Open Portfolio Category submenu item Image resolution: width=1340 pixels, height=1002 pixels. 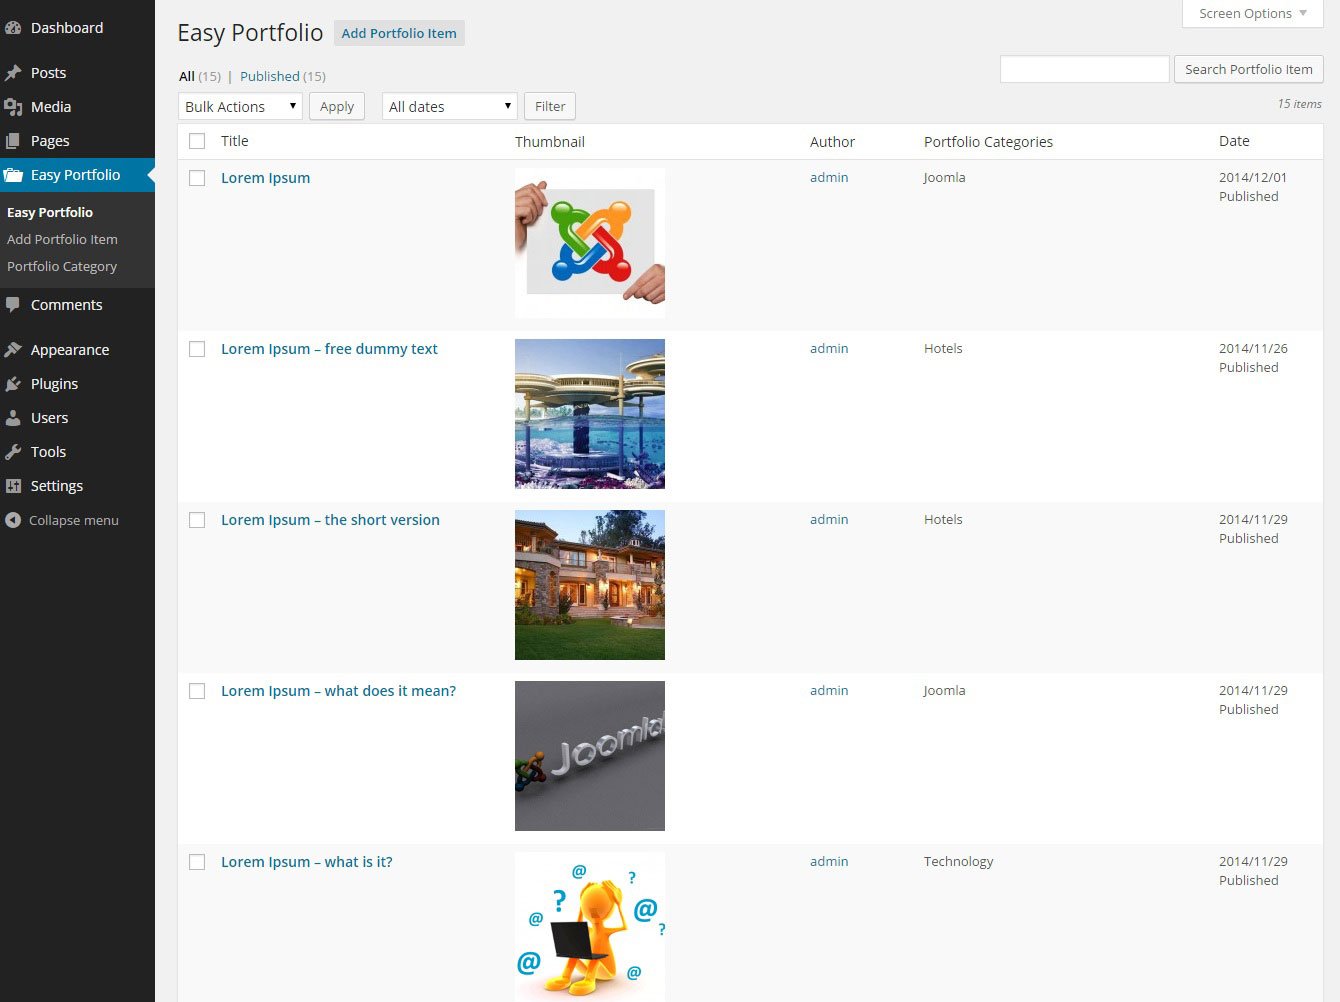point(62,267)
